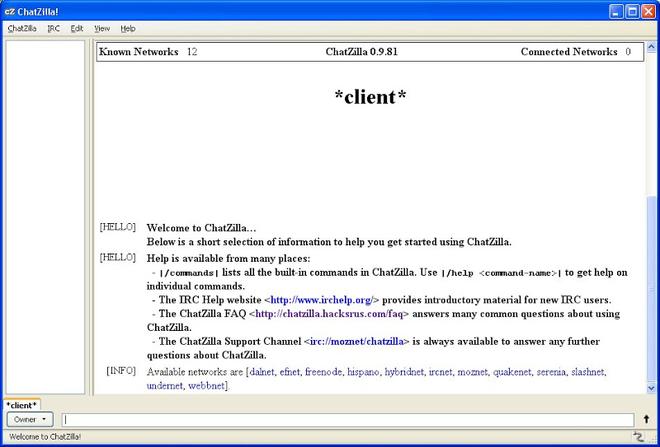Open the Owner nickname dropdown
The image size is (660, 447).
point(29,419)
